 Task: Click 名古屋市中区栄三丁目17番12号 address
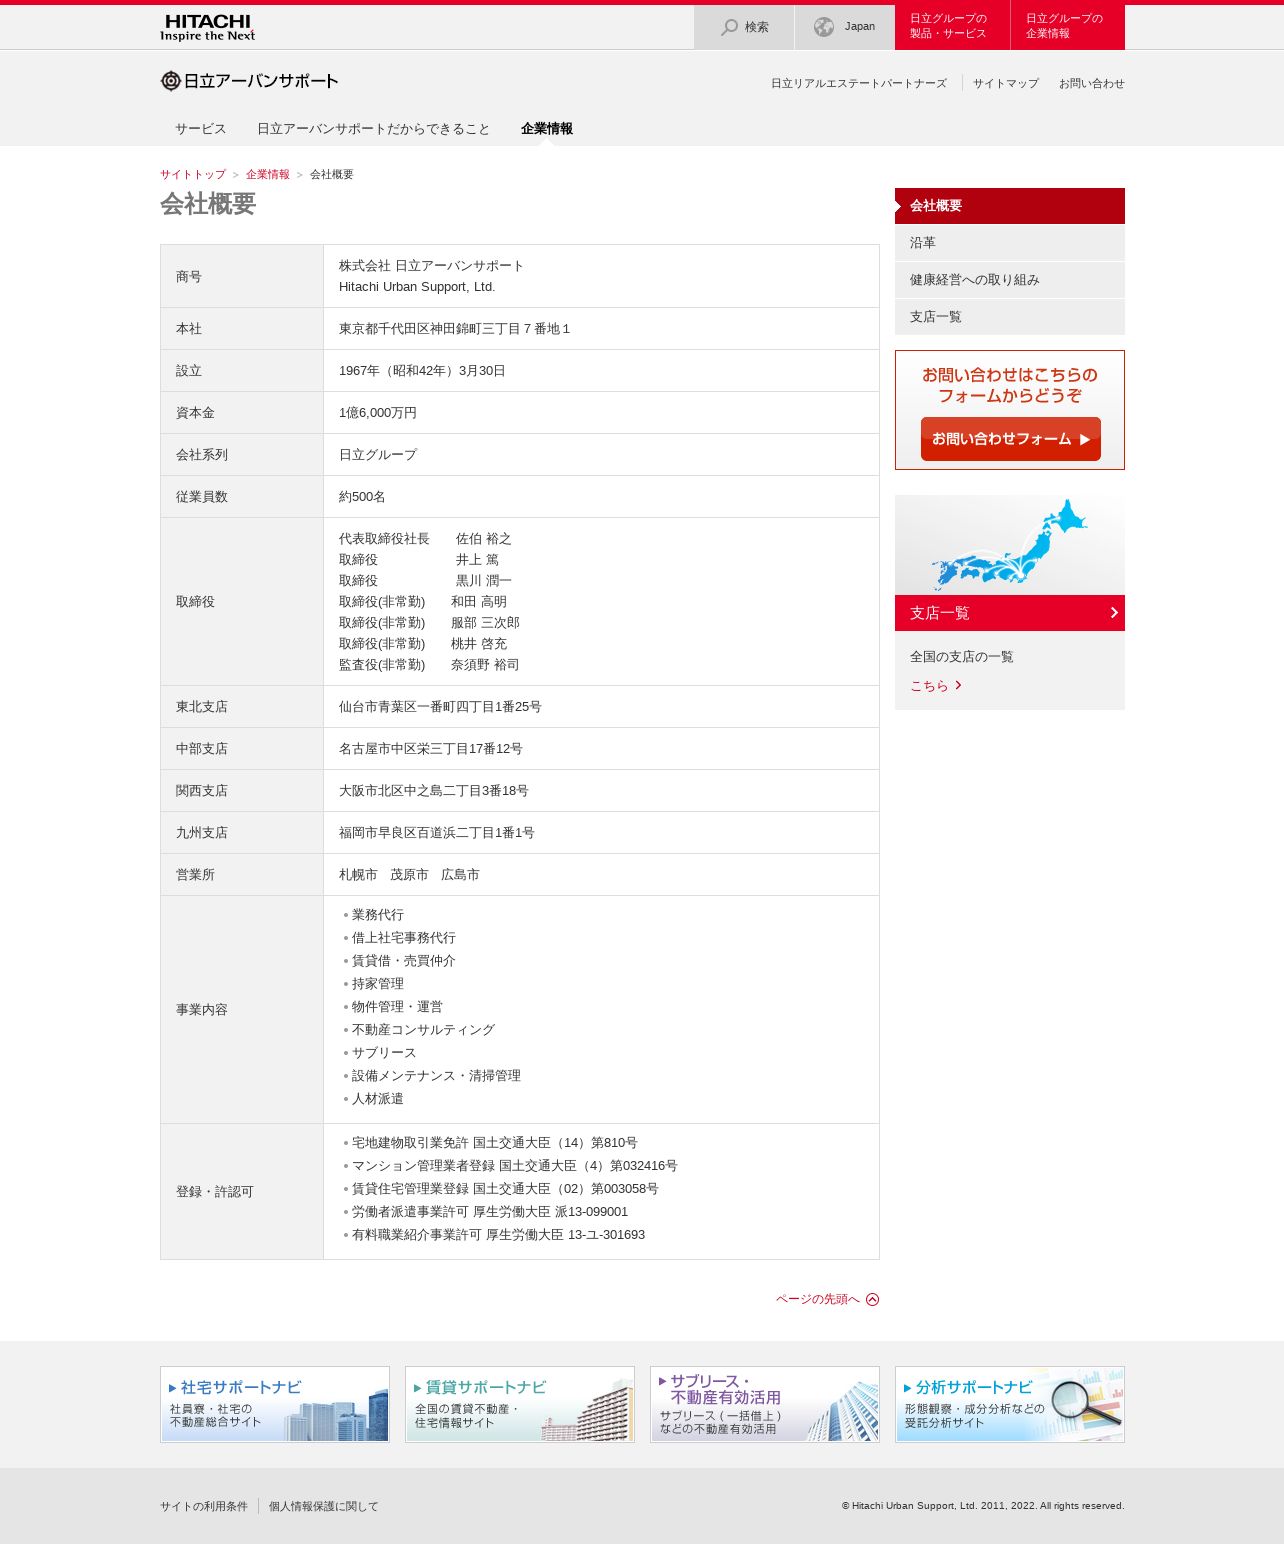pos(431,749)
